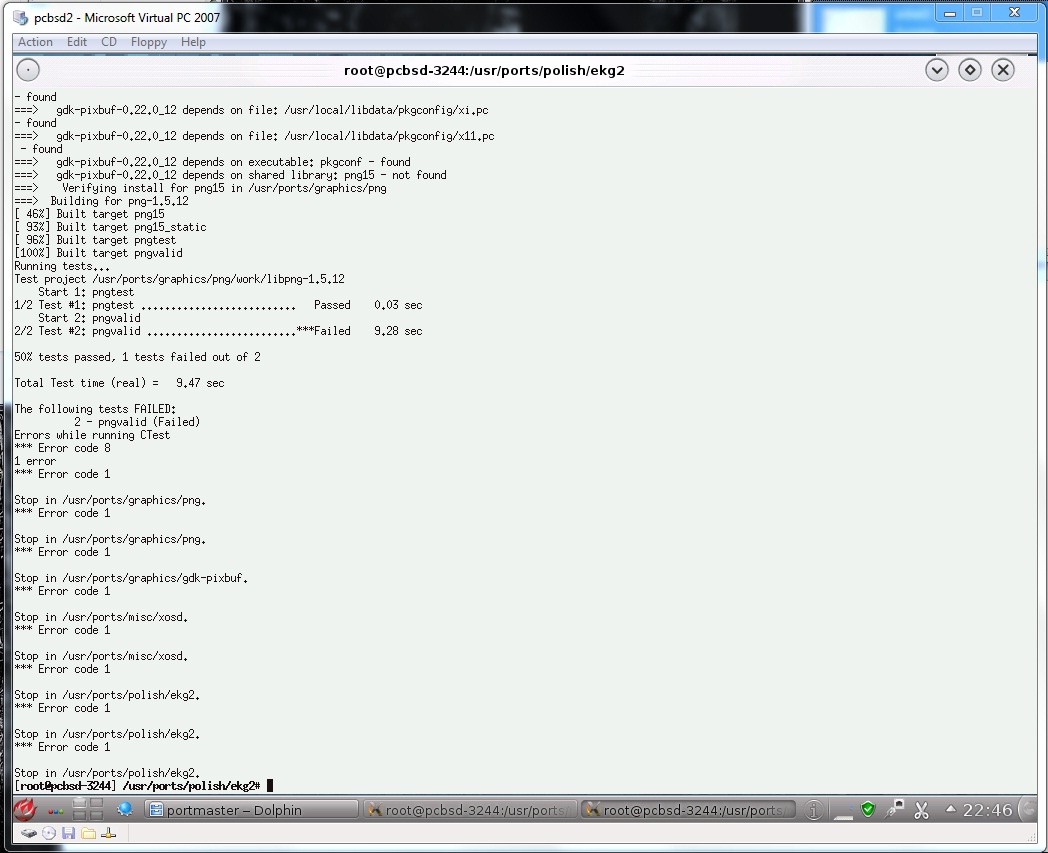
Task: Click the terminal prompt line with cursor
Action: (x=144, y=785)
